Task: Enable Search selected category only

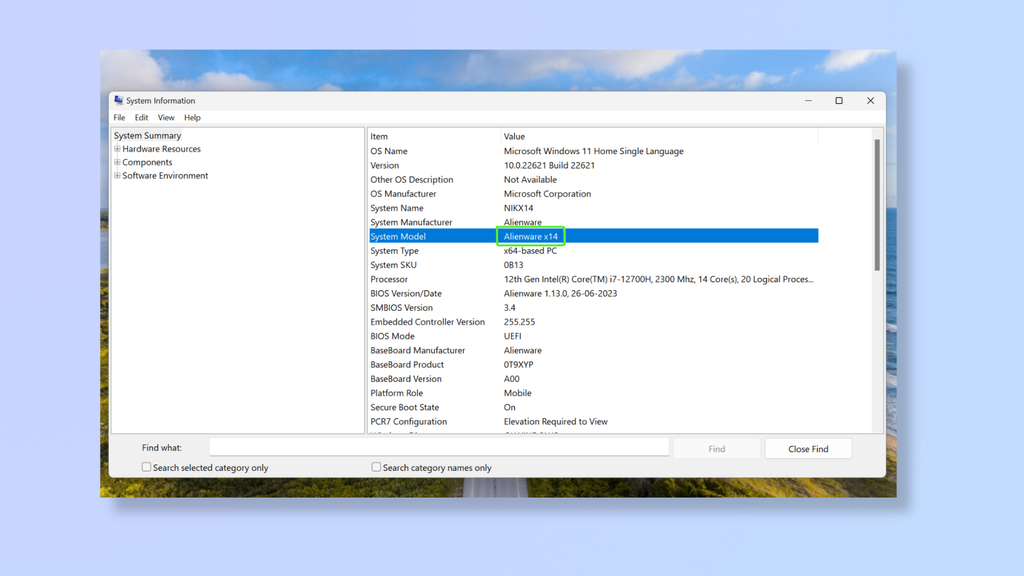Action: pos(144,467)
